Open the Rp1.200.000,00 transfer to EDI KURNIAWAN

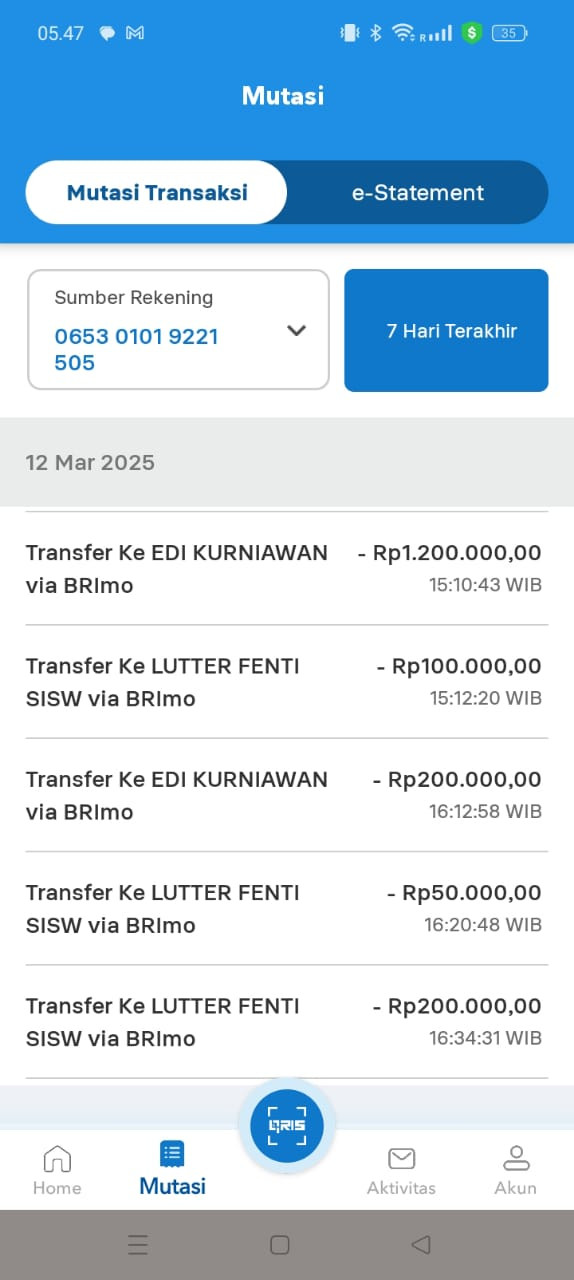[x=287, y=568]
